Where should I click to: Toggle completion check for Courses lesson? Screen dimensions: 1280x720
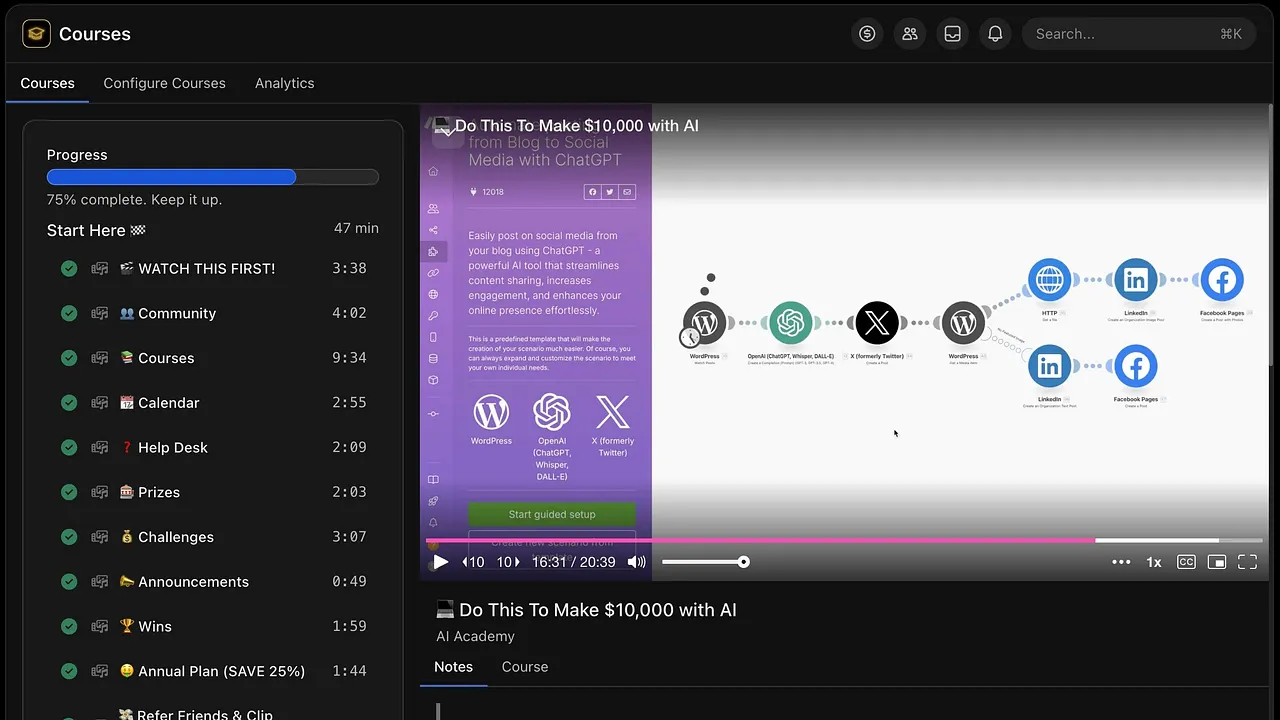tap(69, 358)
